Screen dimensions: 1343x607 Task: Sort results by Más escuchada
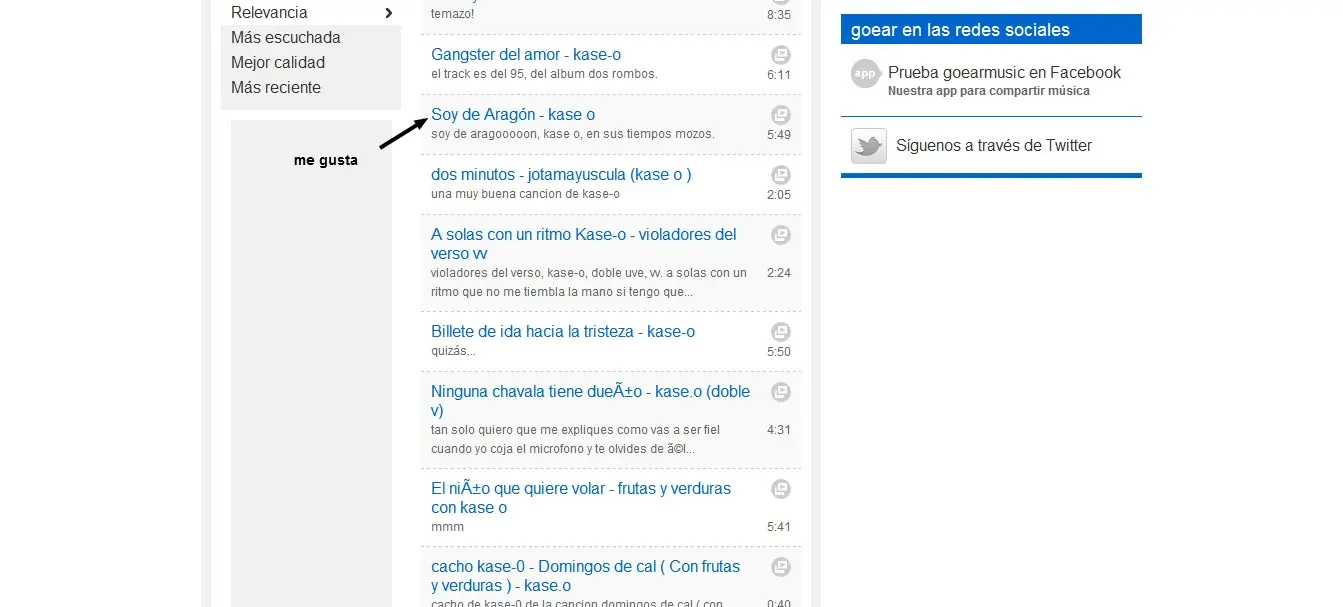pos(286,38)
